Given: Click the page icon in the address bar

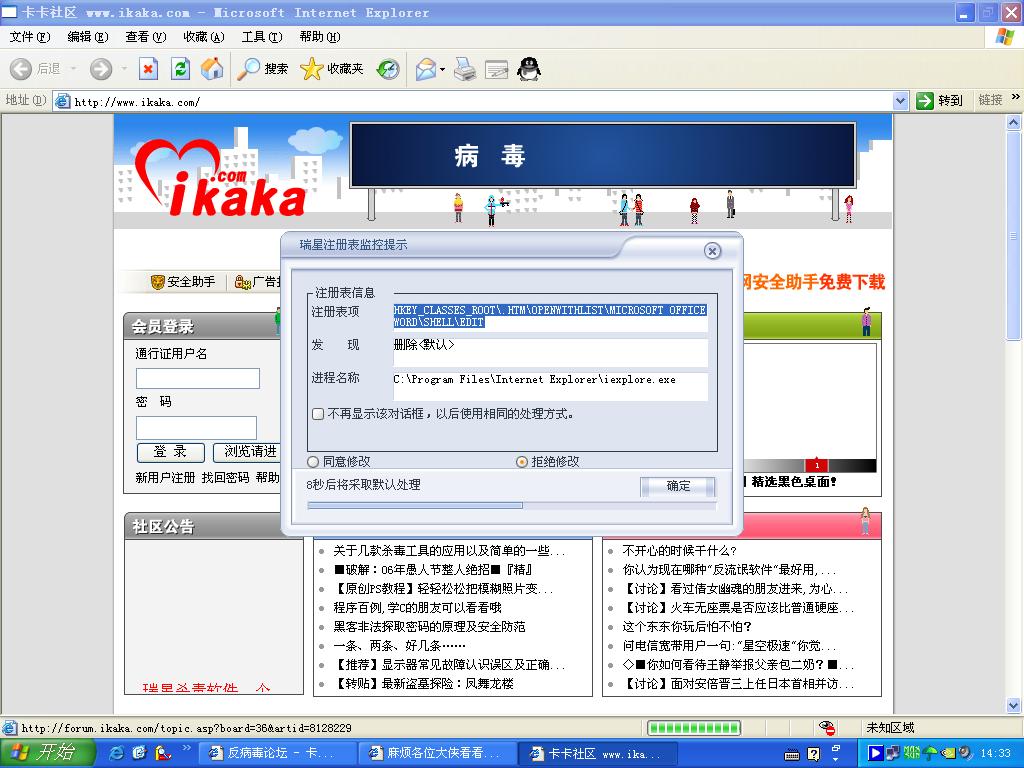Looking at the screenshot, I should [63, 101].
